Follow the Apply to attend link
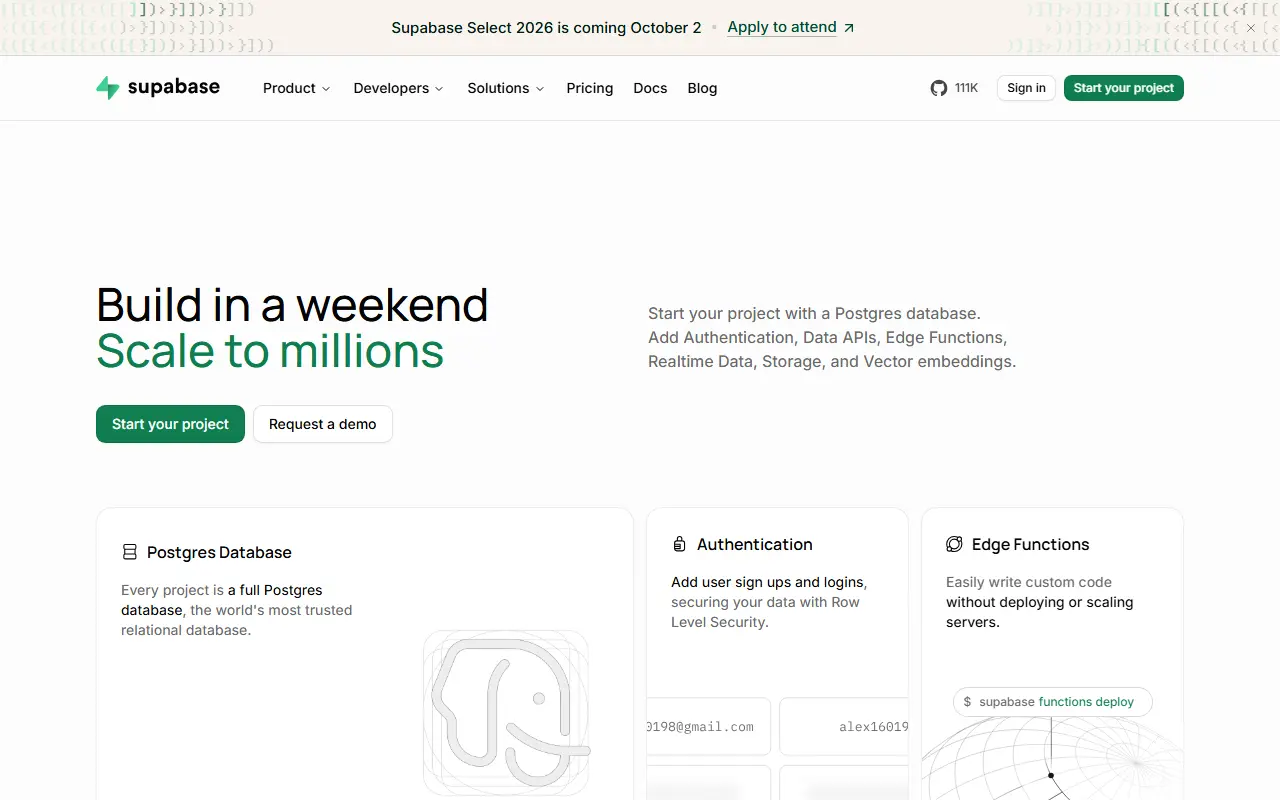 click(x=782, y=27)
